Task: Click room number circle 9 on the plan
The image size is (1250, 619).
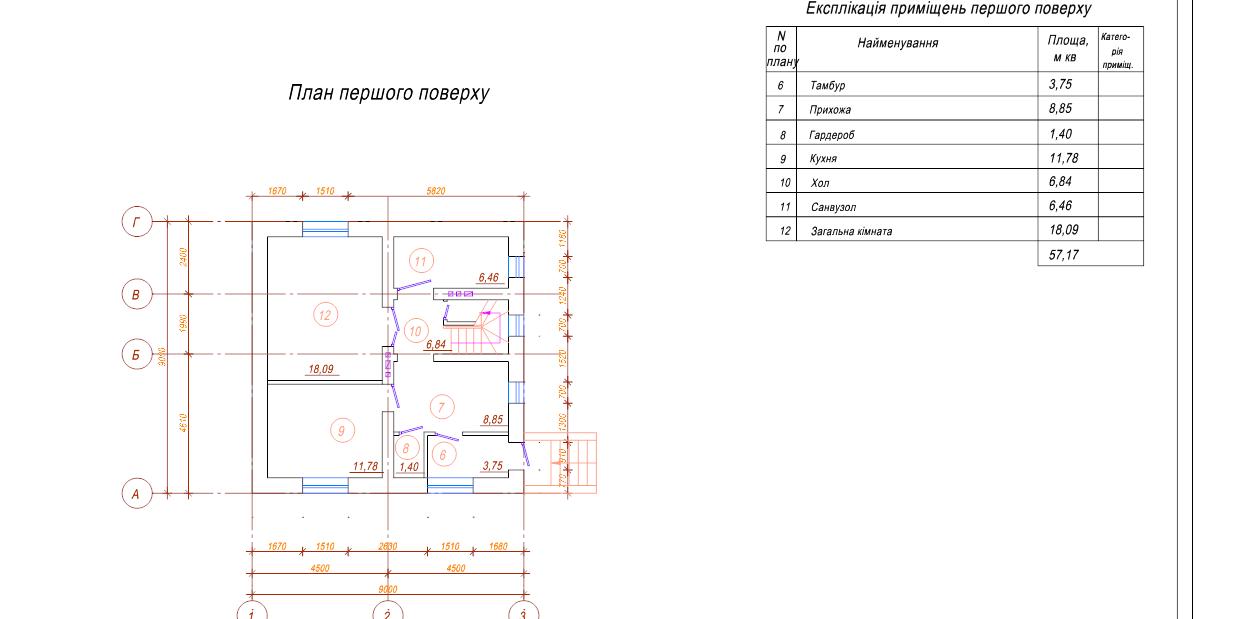Action: click(341, 430)
